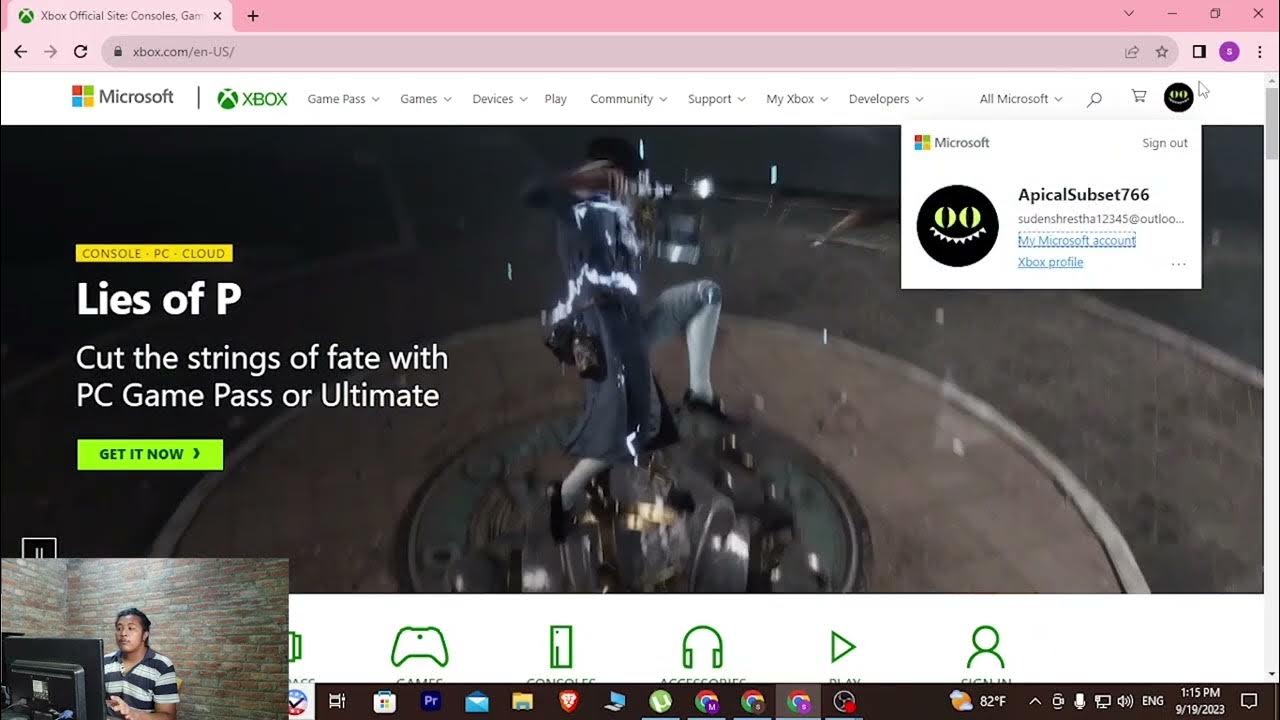
Task: Click the large gamerpic in the account popup
Action: click(957, 226)
